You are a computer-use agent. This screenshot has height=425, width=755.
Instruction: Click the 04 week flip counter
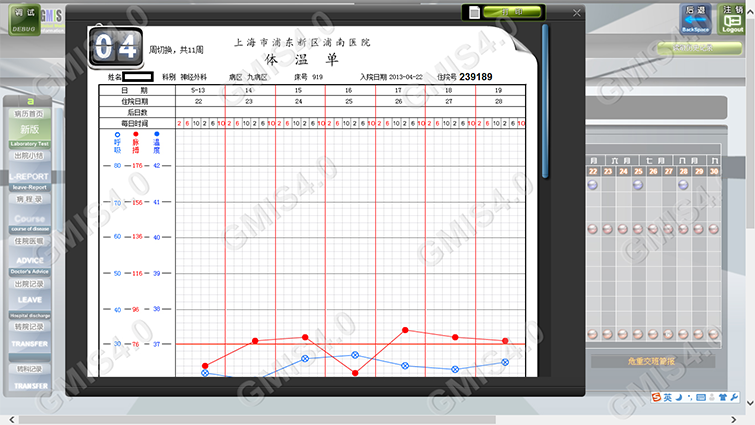click(x=116, y=47)
